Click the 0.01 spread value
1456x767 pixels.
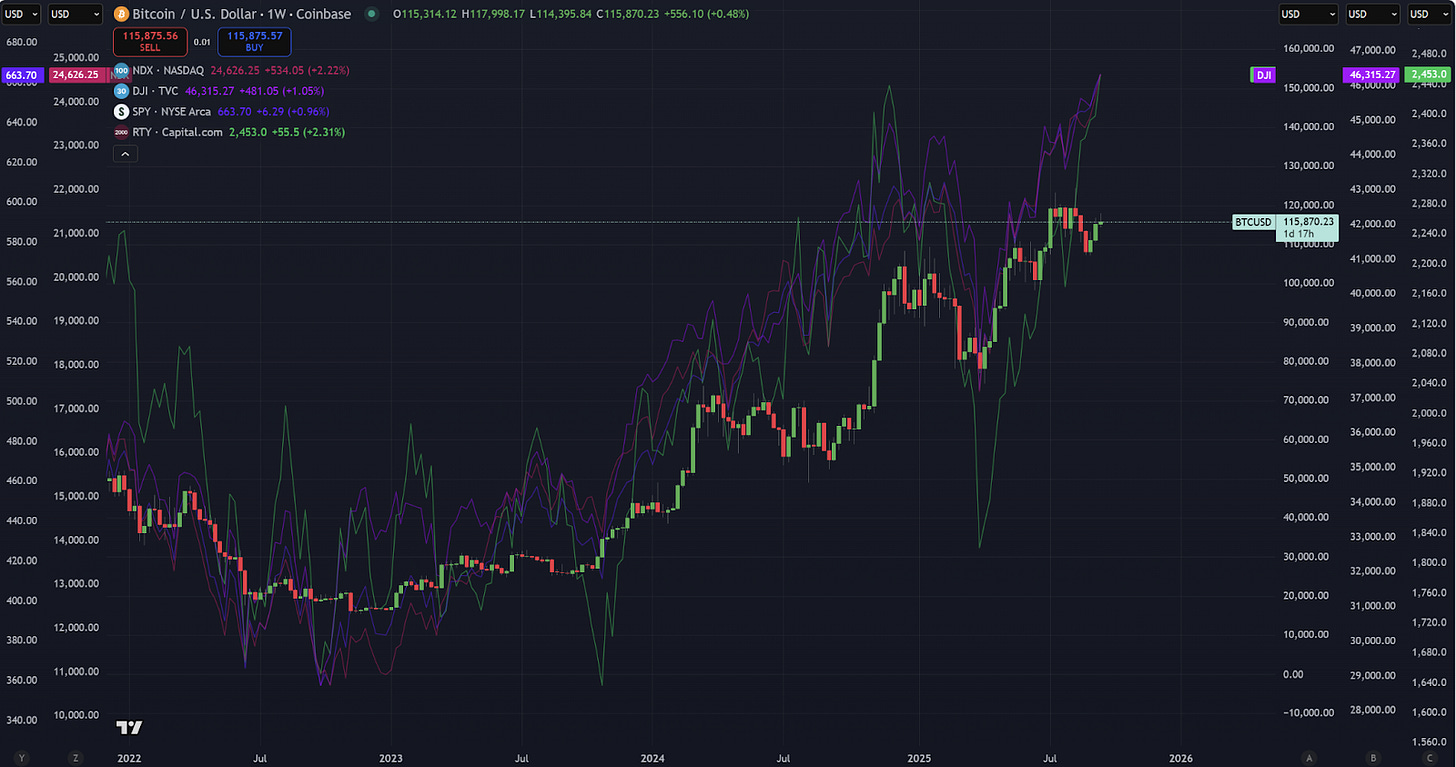200,42
